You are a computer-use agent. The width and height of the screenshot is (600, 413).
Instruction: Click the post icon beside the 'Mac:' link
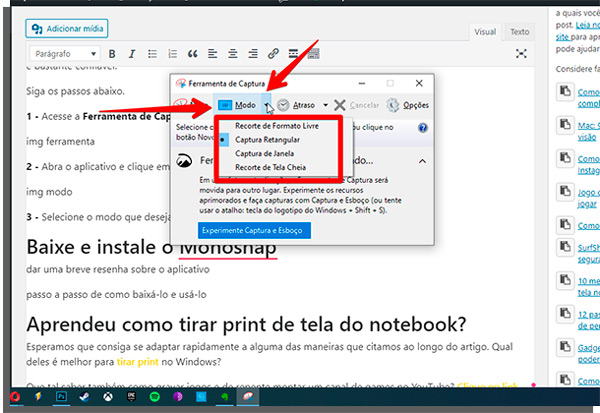tap(565, 124)
